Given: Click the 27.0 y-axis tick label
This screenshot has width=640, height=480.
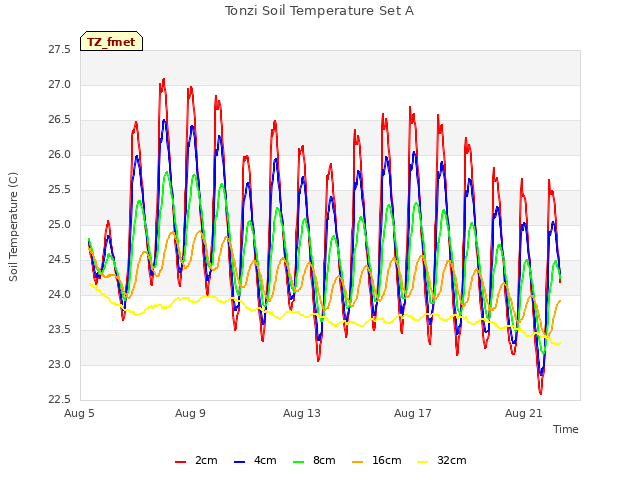Looking at the screenshot, I should point(59,85).
